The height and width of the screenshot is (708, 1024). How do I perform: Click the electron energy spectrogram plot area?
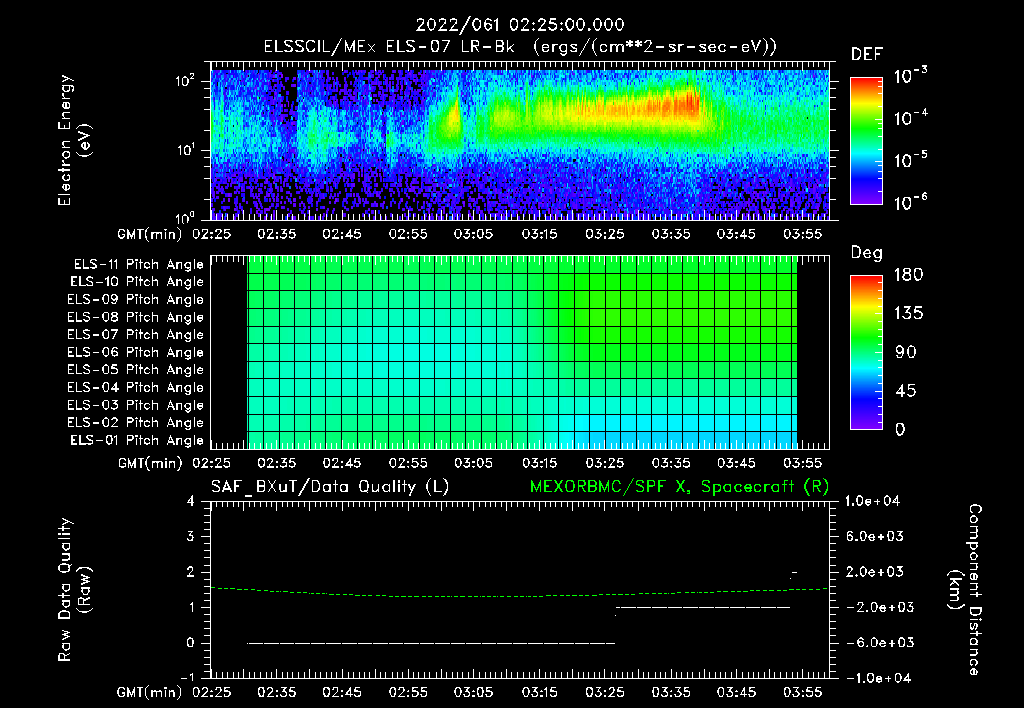tap(520, 141)
